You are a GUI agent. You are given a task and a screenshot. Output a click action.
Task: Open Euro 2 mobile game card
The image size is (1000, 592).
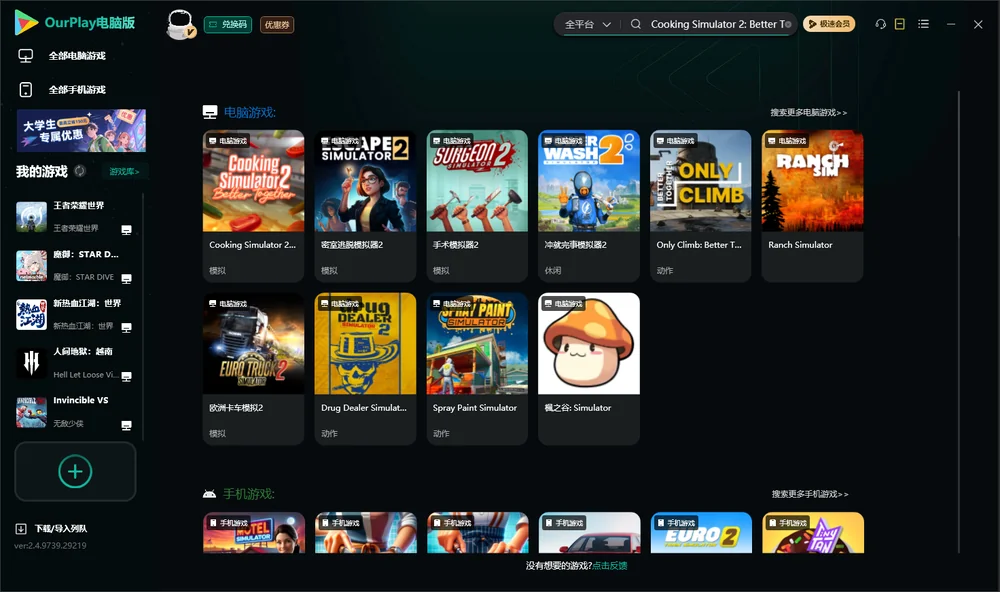pyautogui.click(x=702, y=533)
